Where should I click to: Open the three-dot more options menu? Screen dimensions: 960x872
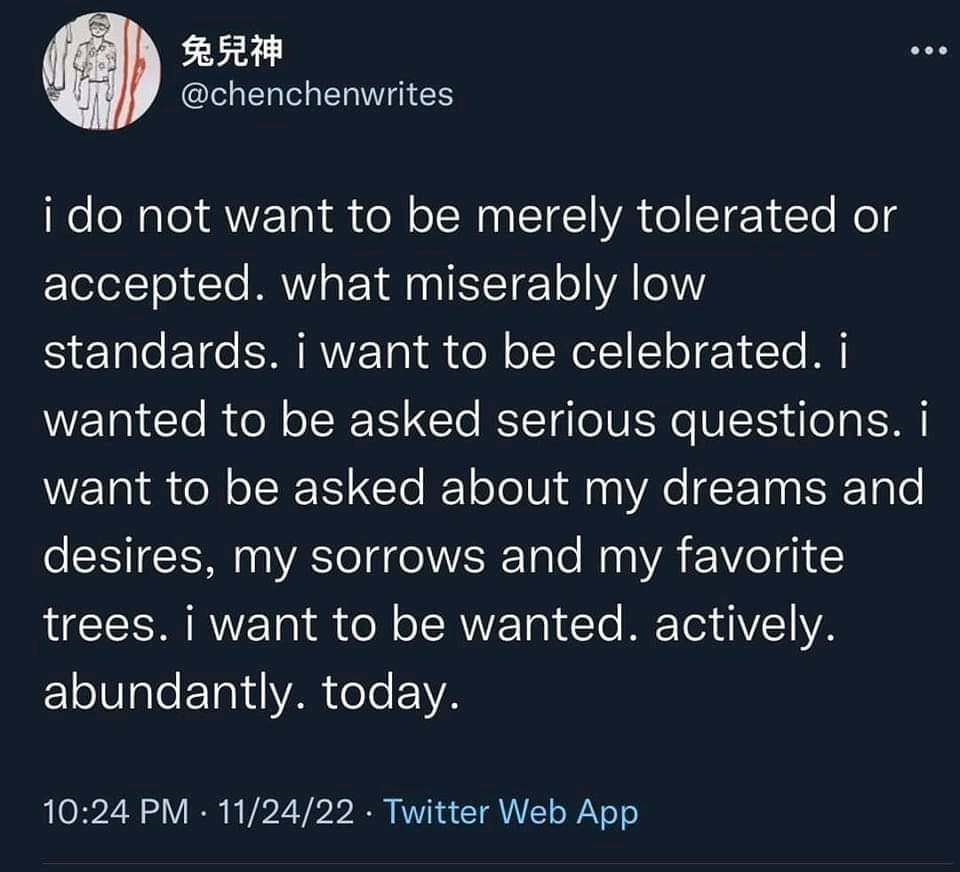click(929, 51)
